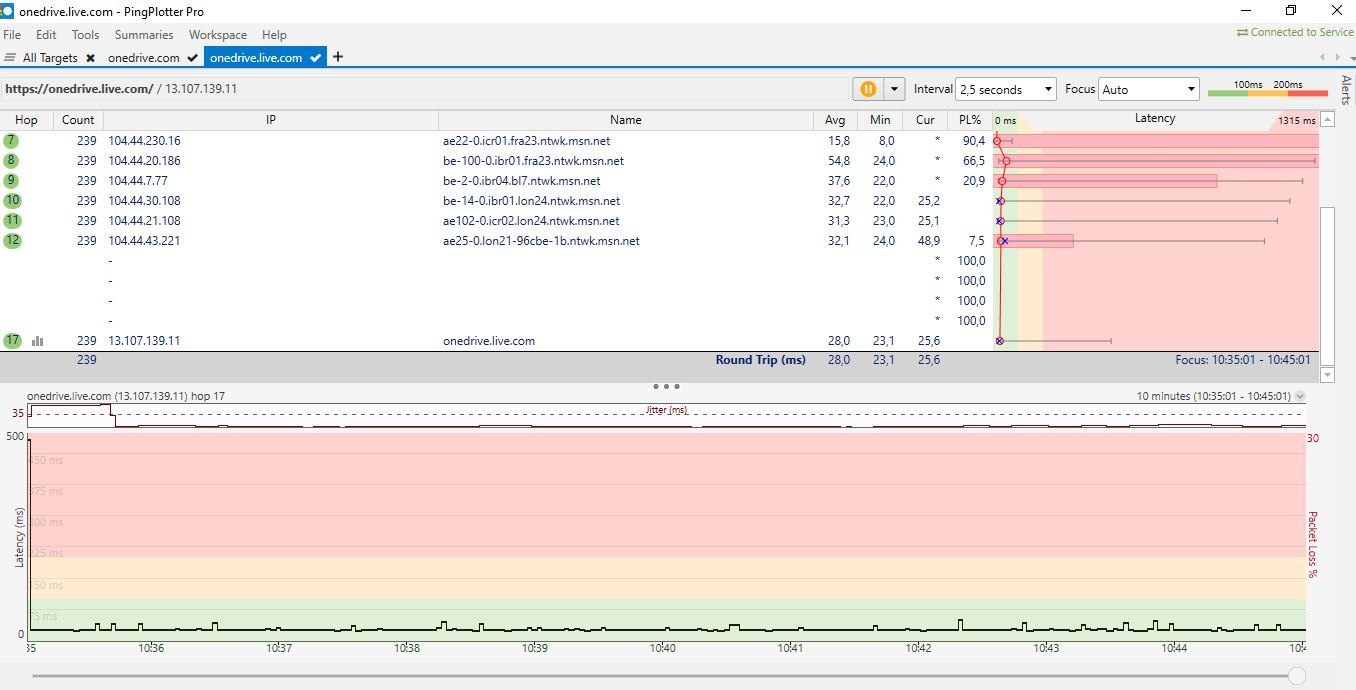Click name be-2-0.ibr04.bl7.ntwk.msn.net
This screenshot has width=1356, height=690.
pos(522,181)
